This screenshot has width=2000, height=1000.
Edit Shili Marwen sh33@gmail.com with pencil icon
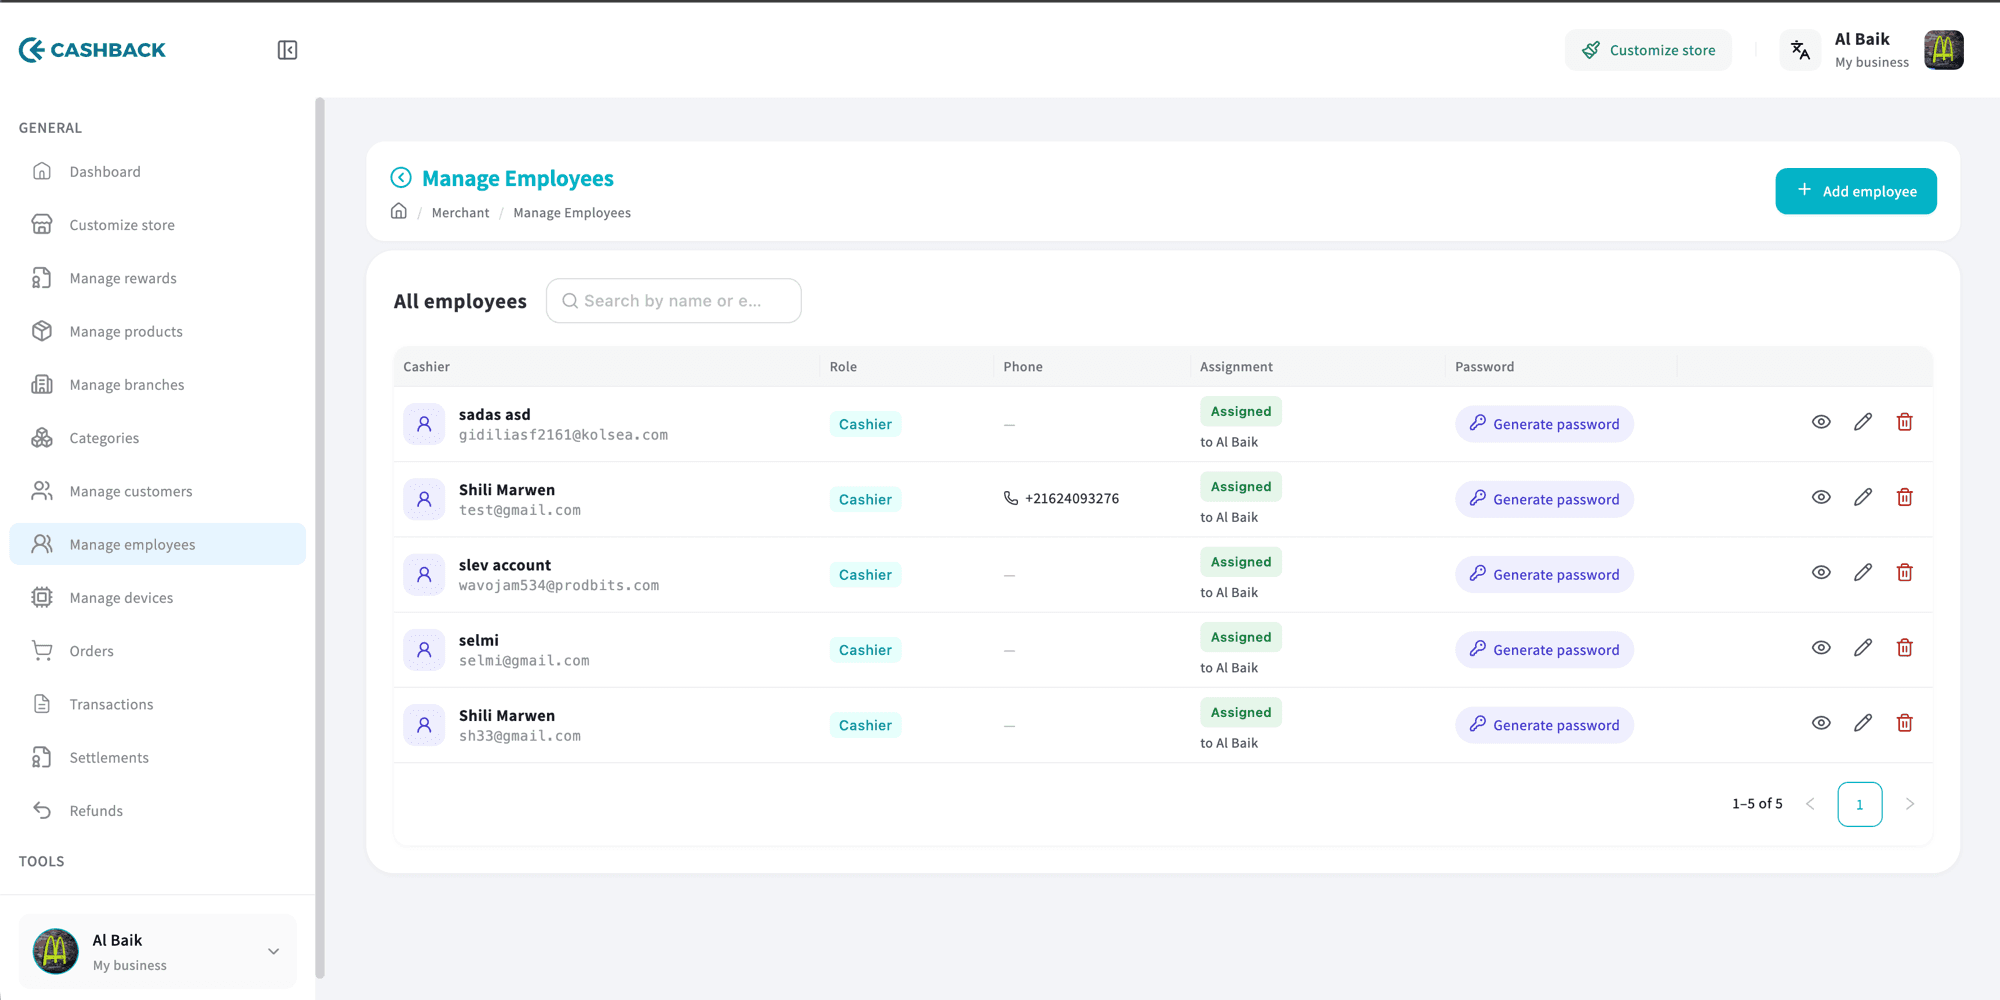[1863, 723]
